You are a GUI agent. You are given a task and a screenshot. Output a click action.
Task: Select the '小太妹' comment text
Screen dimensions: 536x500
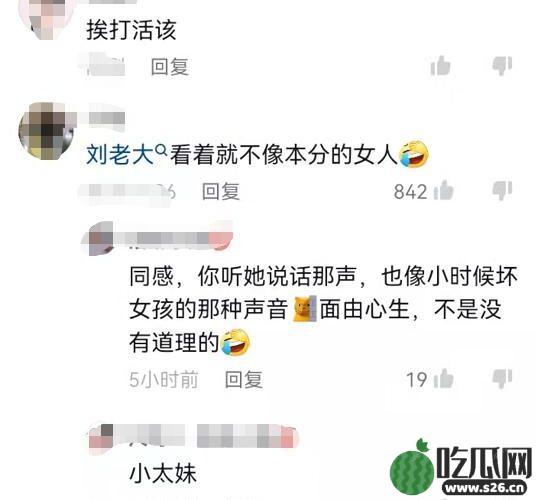[163, 473]
